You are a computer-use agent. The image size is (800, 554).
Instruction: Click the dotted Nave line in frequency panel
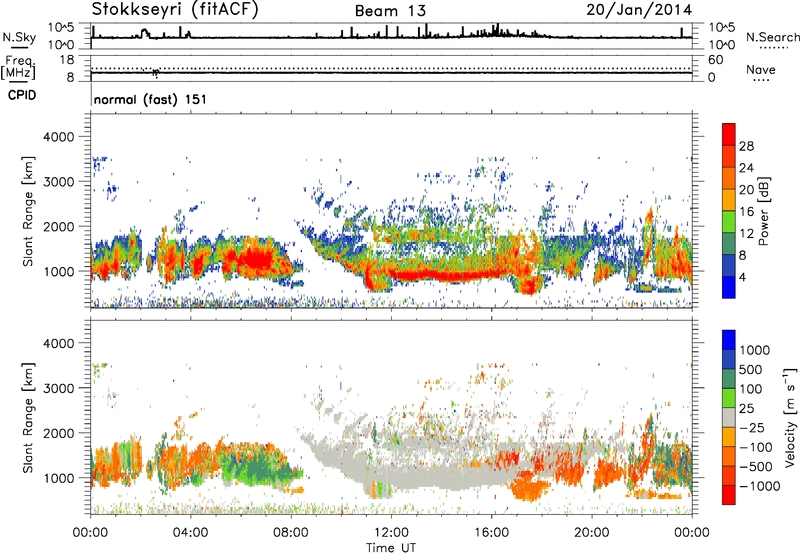pyautogui.click(x=391, y=68)
